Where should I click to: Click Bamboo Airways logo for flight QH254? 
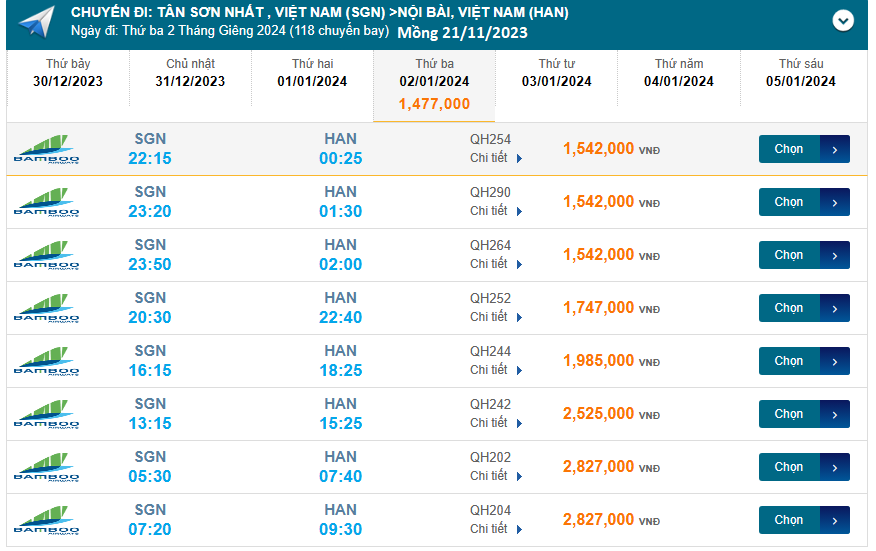coord(46,149)
